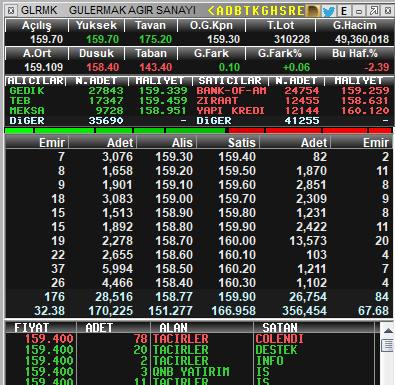This screenshot has width=395, height=385.
Task: Click the Satis price 160.00
Action: [x=237, y=241]
